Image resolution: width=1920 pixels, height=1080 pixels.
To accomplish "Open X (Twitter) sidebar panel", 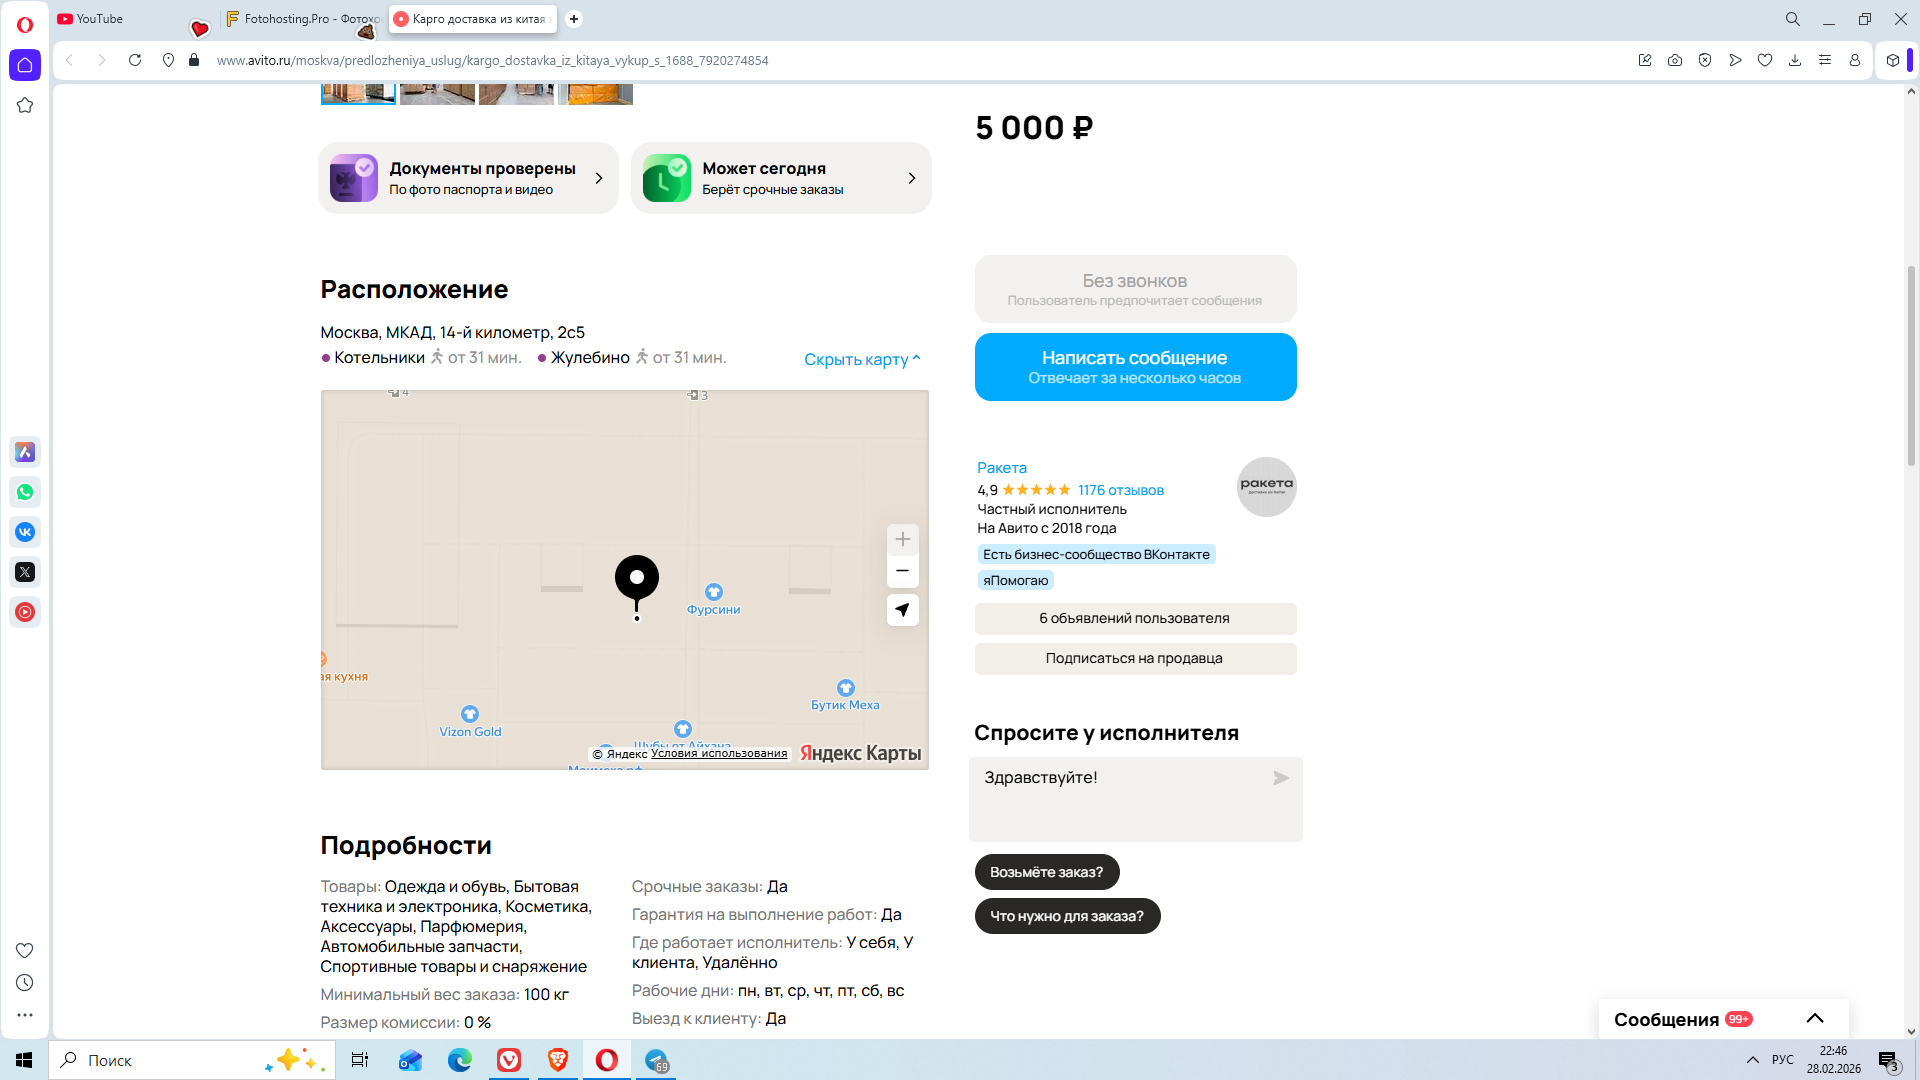I will (25, 572).
